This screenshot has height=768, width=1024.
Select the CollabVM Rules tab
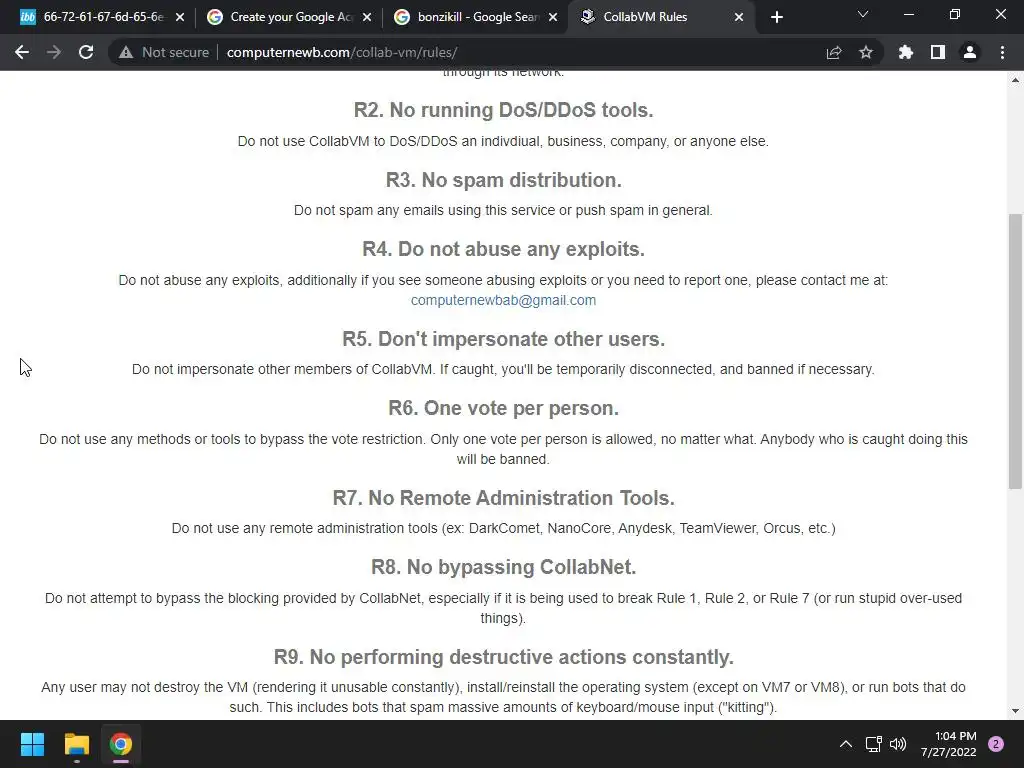click(660, 17)
